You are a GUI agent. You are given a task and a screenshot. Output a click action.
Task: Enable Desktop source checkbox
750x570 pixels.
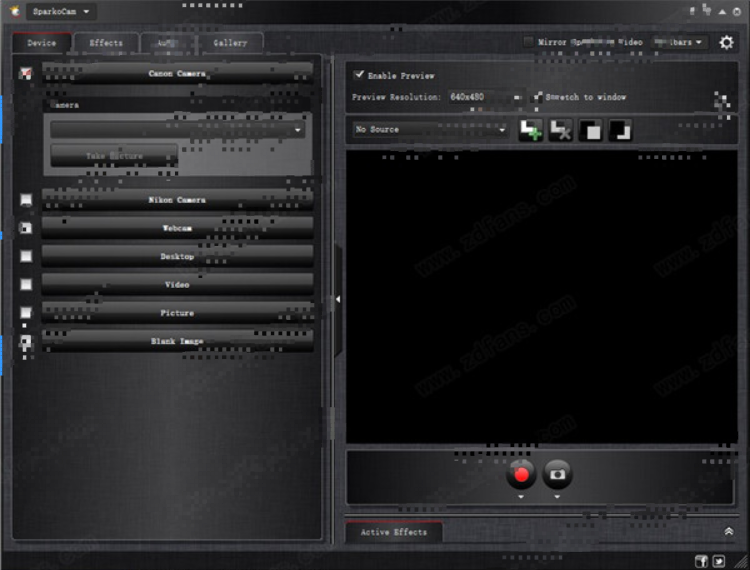pos(26,256)
